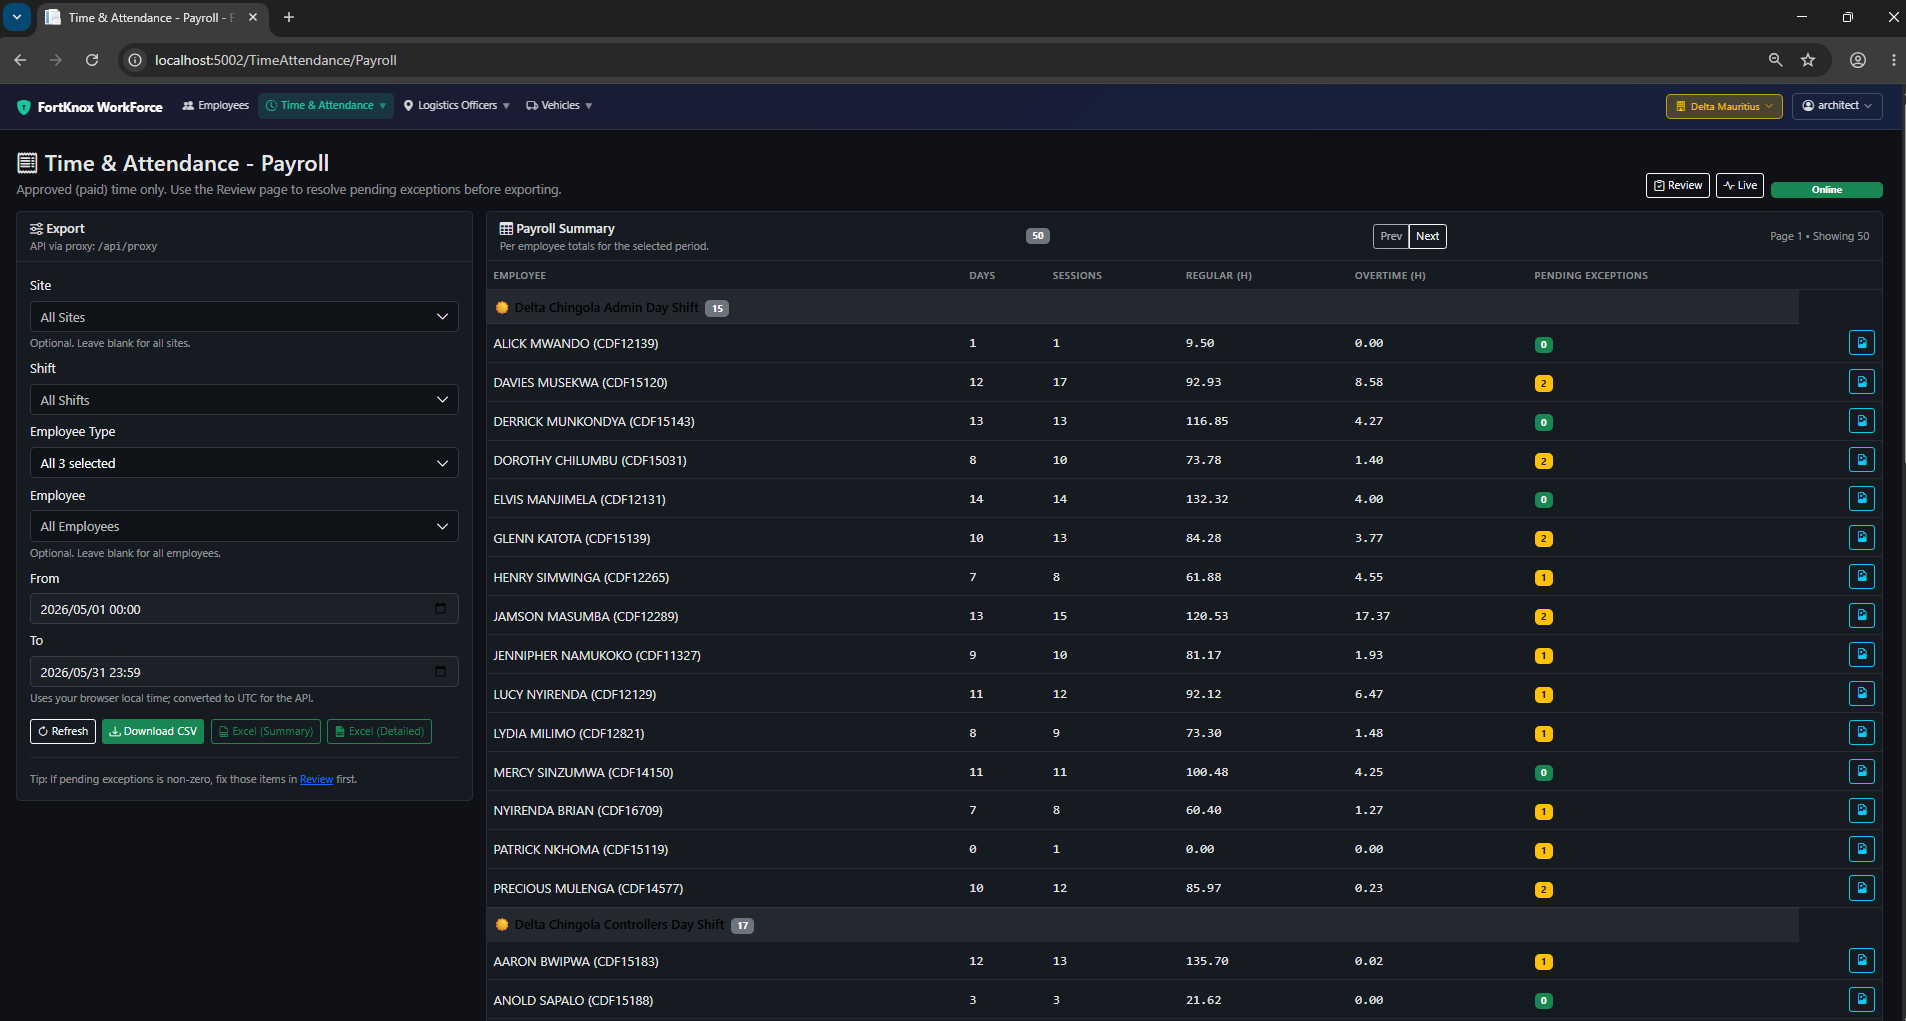Click the OVERTIME (H) column header

[1390, 276]
